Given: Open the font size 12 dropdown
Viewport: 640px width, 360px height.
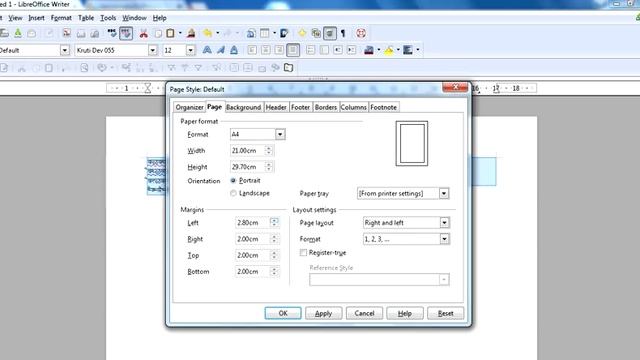Looking at the screenshot, I should pyautogui.click(x=190, y=50).
